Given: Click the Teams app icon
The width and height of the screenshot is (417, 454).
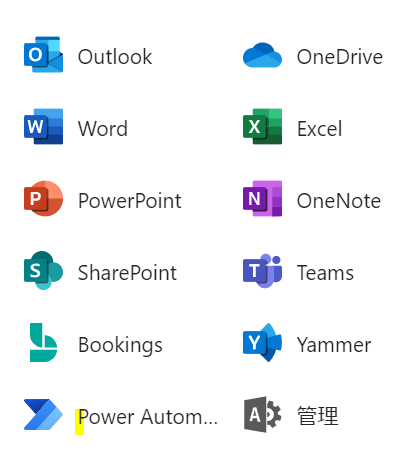Looking at the screenshot, I should coord(262,271).
